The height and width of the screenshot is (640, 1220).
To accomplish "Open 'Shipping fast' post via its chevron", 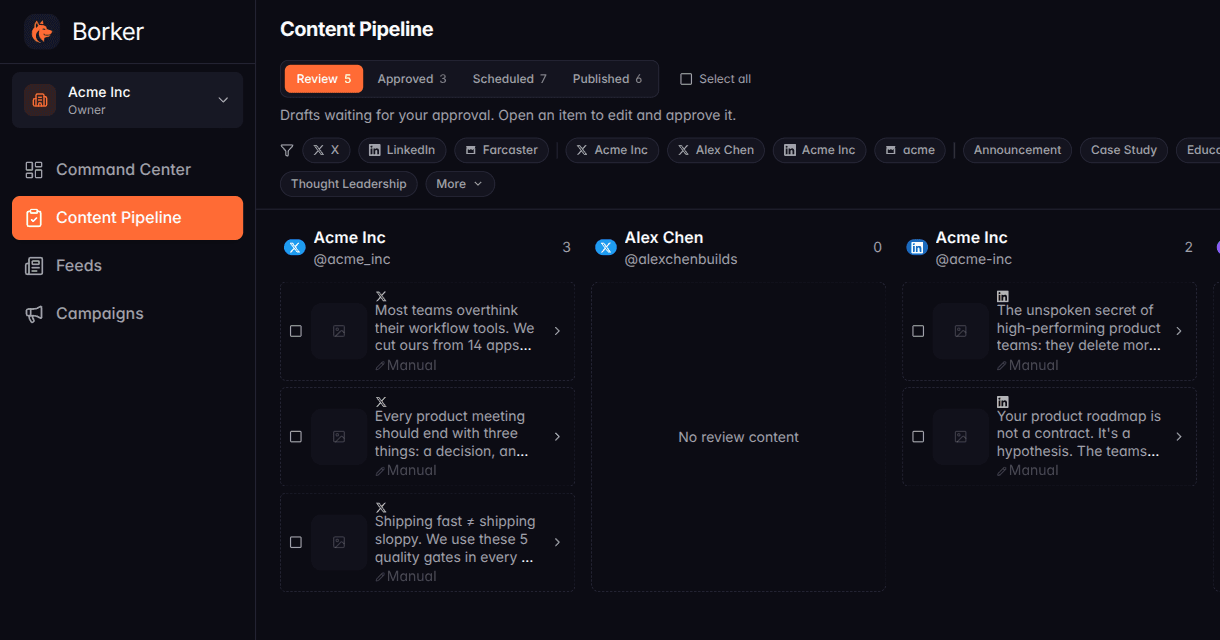I will (557, 542).
